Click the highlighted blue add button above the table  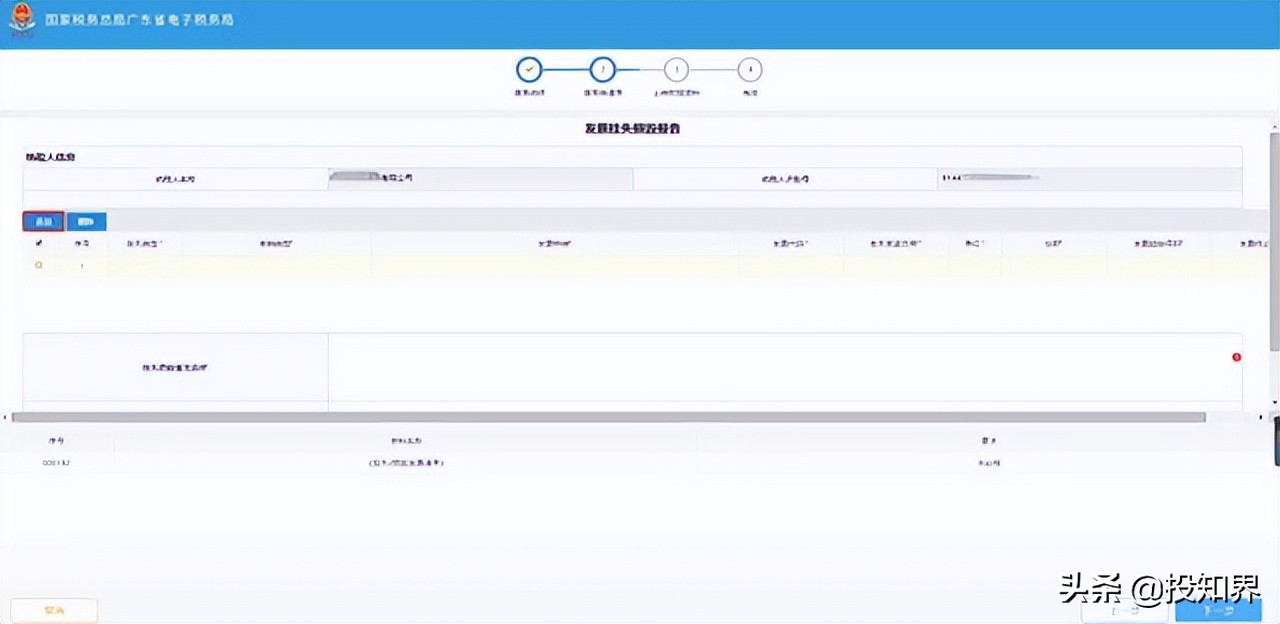(x=42, y=220)
